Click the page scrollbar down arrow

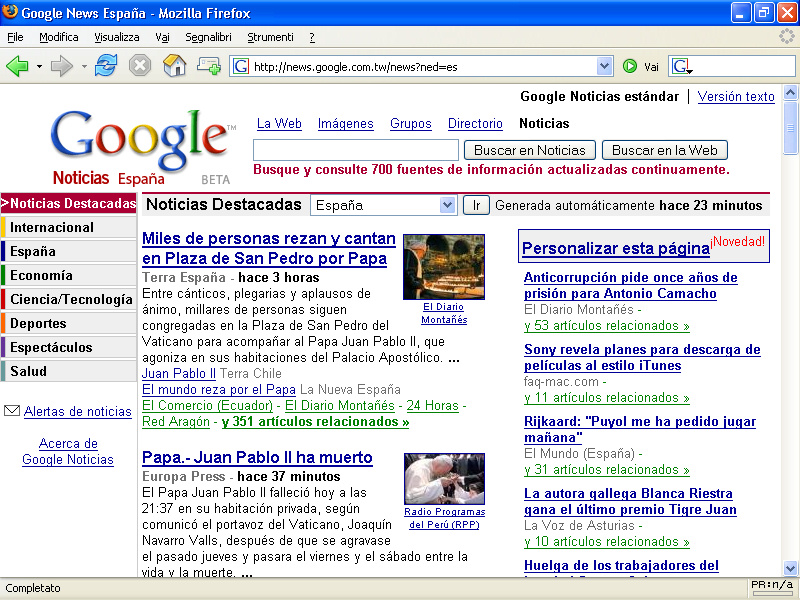[x=790, y=568]
